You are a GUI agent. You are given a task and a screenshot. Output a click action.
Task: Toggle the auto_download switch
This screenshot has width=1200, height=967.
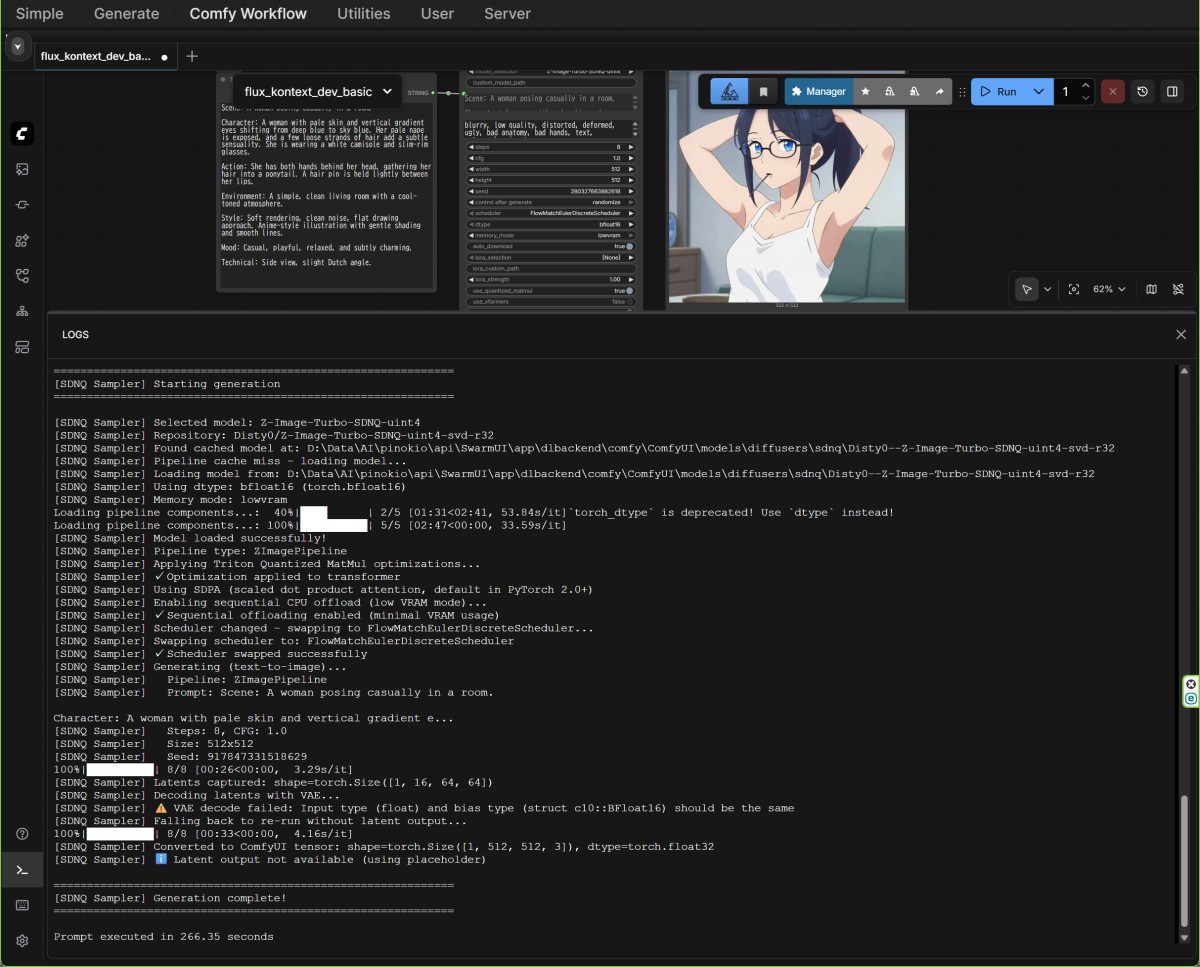tap(629, 246)
